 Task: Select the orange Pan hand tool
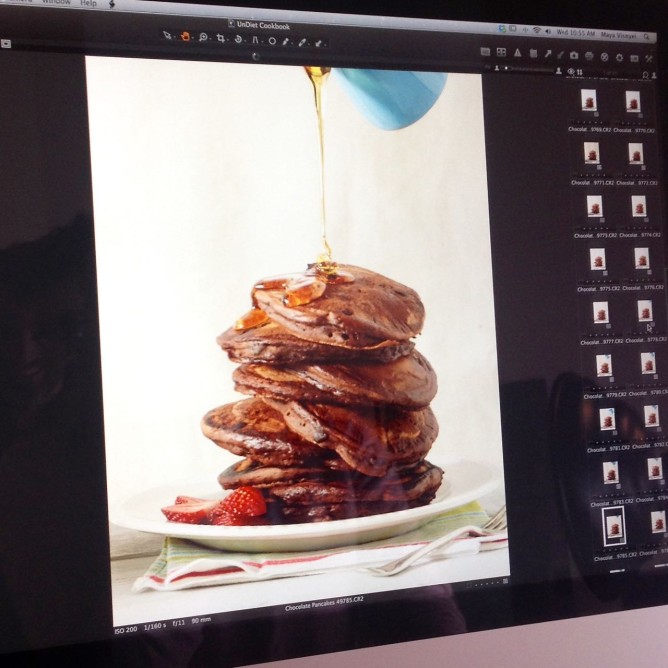click(185, 37)
